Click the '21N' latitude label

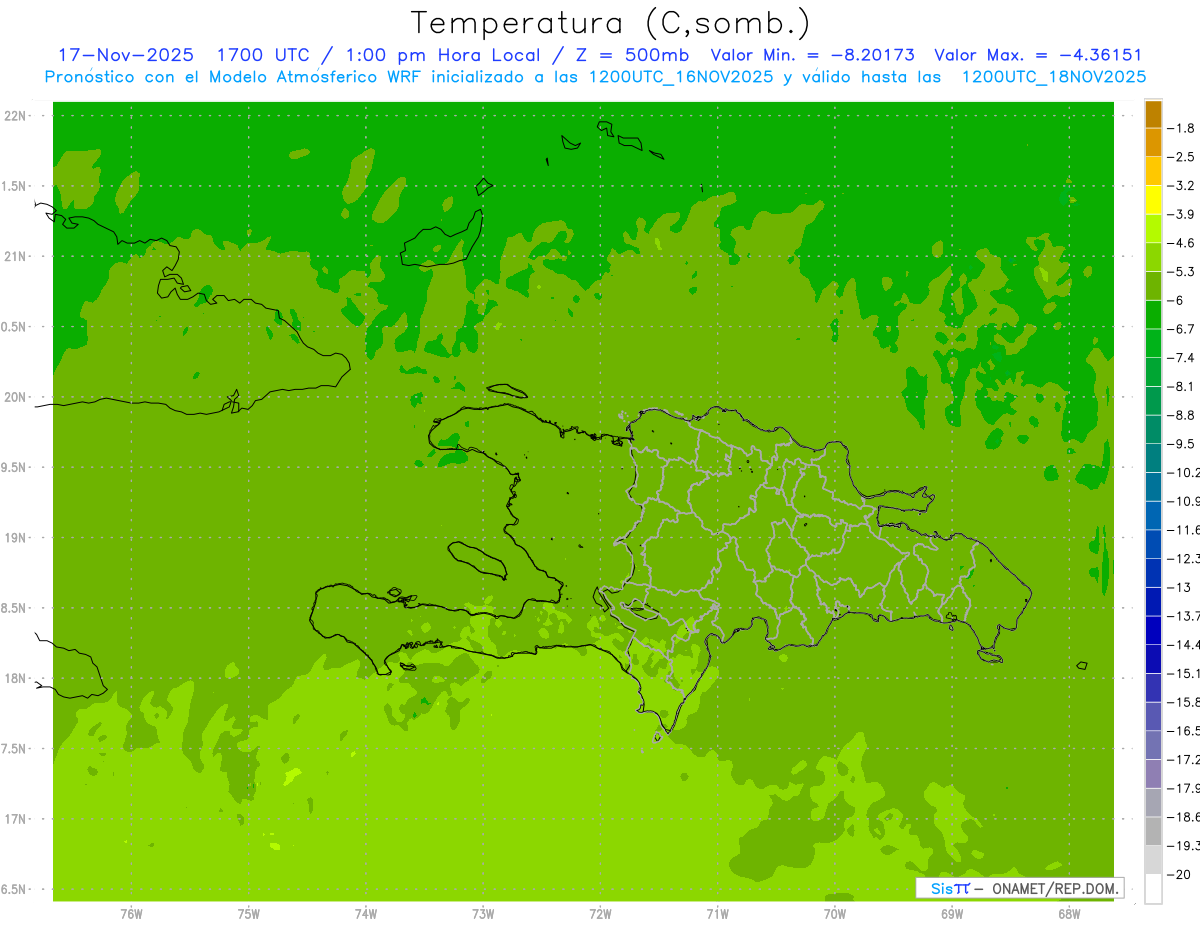[17, 257]
